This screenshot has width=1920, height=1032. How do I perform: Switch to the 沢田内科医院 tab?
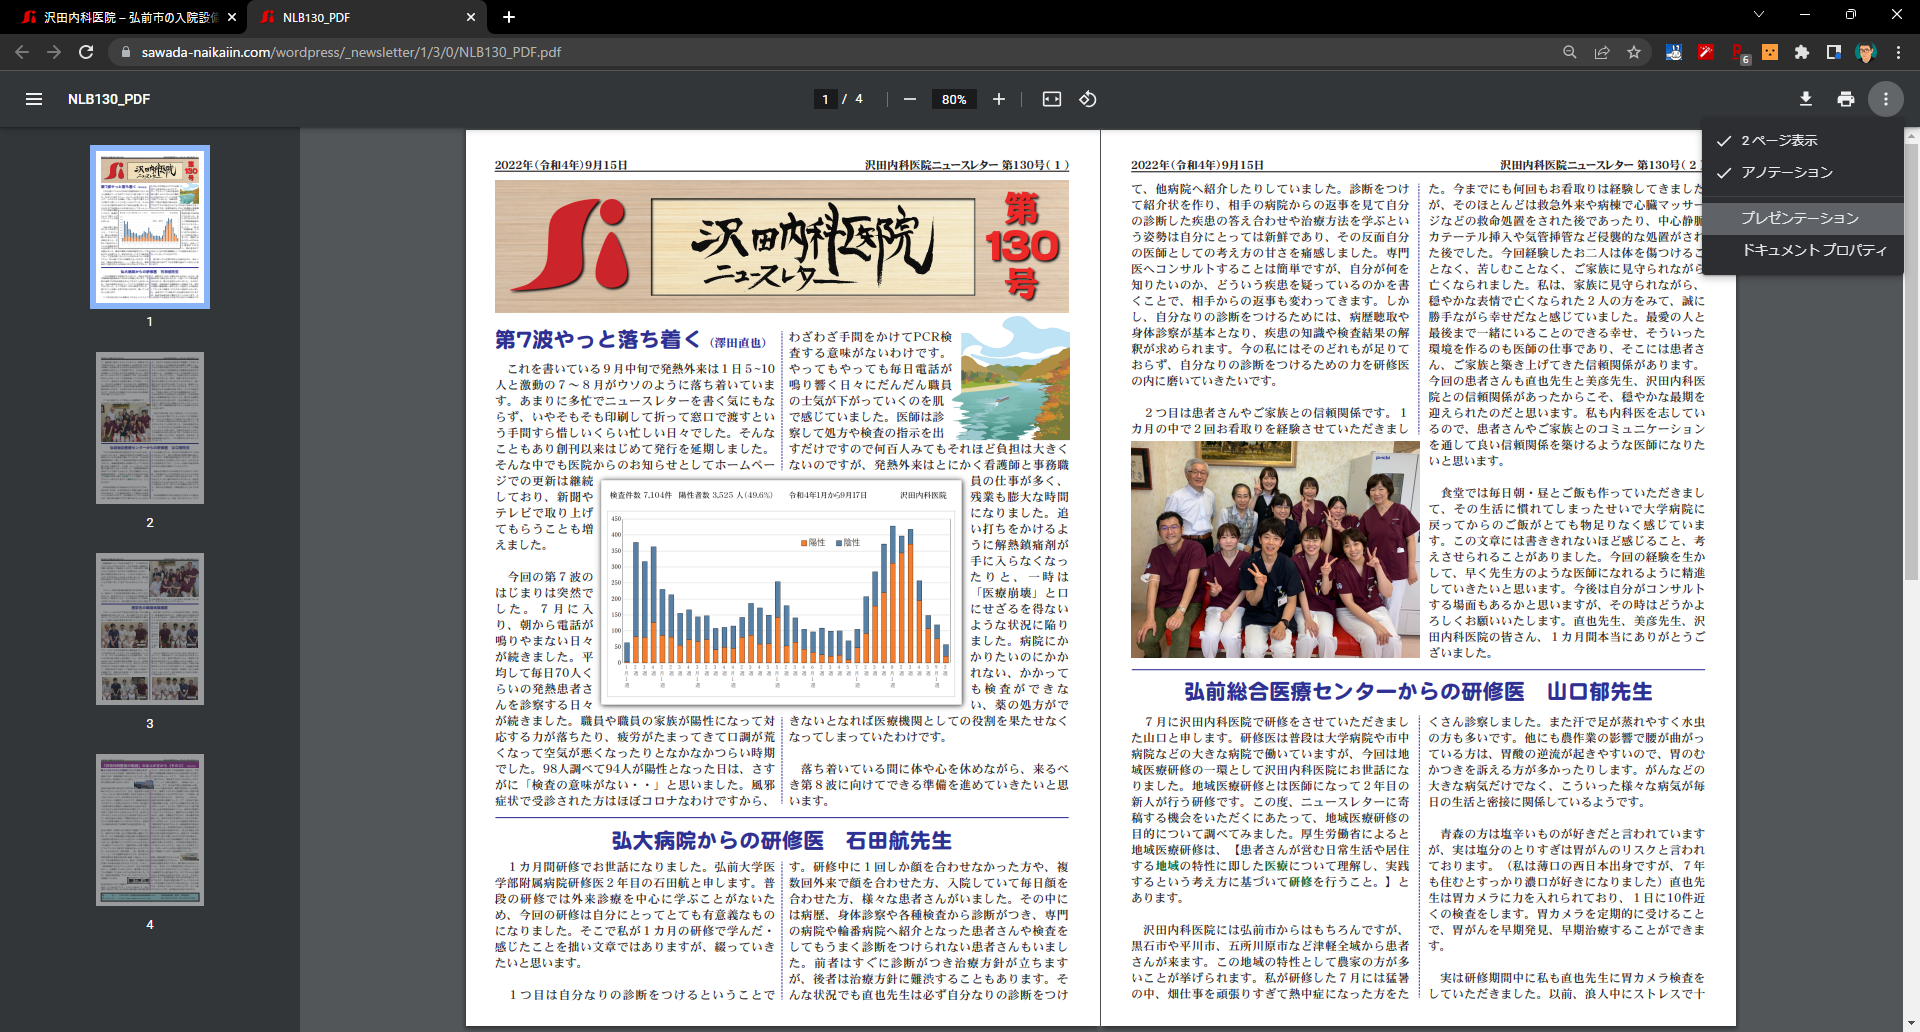pyautogui.click(x=127, y=17)
